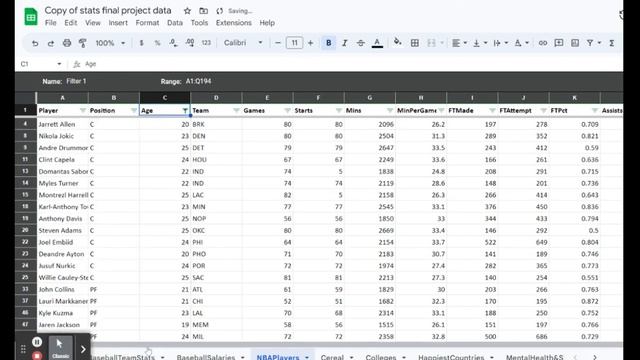640x360 pixels.
Task: Toggle the filter icon in toolbar
Action: 590,43
